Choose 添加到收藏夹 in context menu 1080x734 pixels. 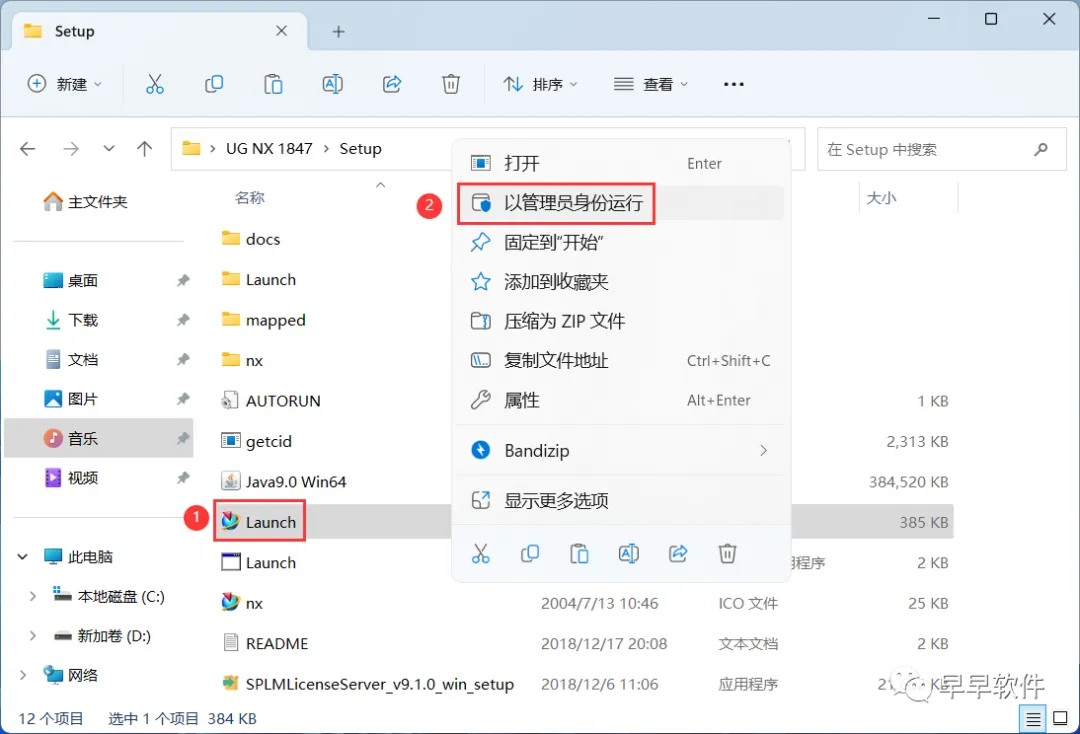coord(621,282)
